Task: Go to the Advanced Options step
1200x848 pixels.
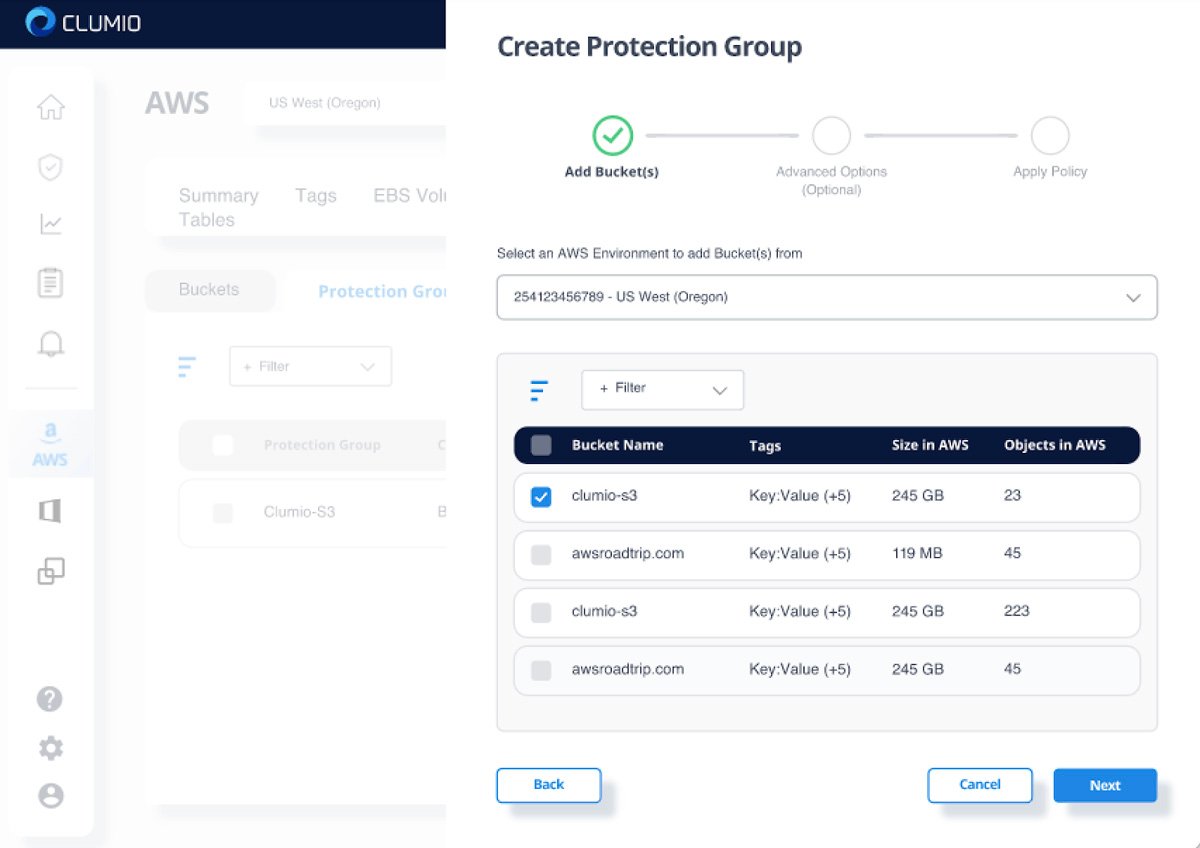Action: tap(831, 136)
